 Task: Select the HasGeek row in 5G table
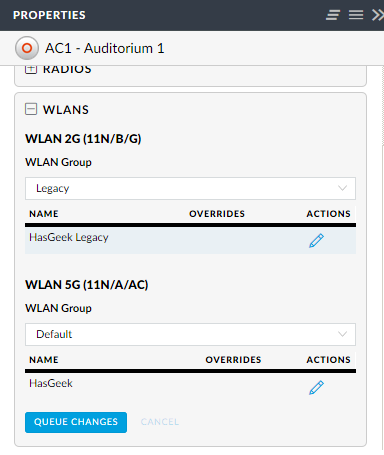pos(190,387)
